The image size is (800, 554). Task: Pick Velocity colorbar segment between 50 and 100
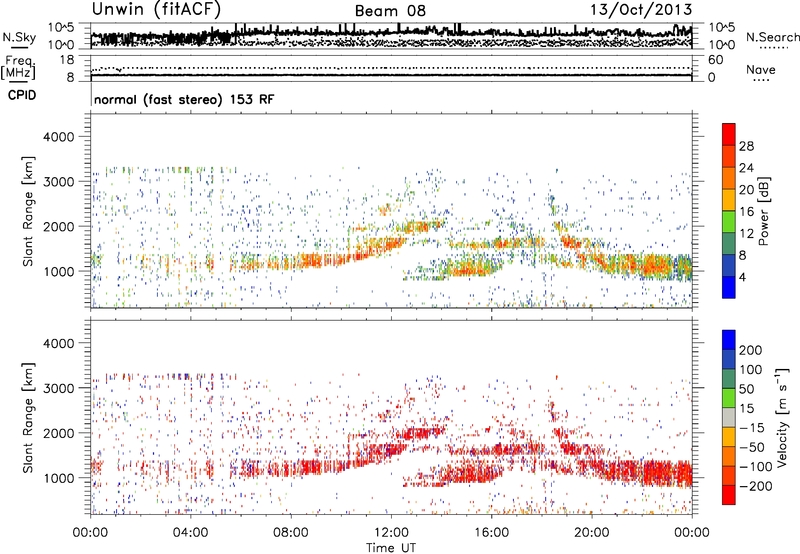[729, 379]
